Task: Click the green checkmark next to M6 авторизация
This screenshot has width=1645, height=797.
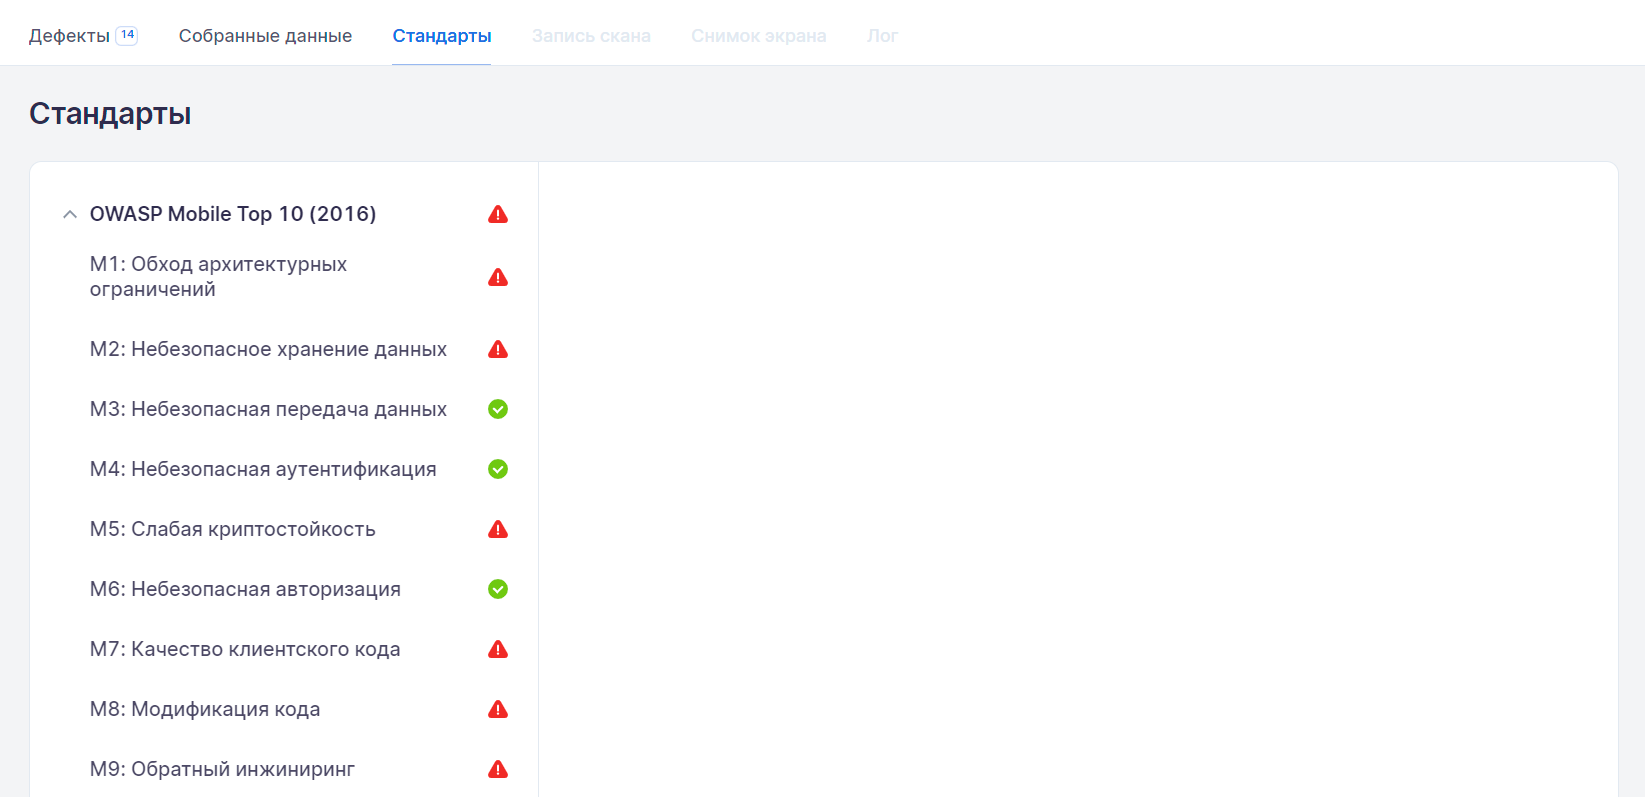Action: (498, 589)
